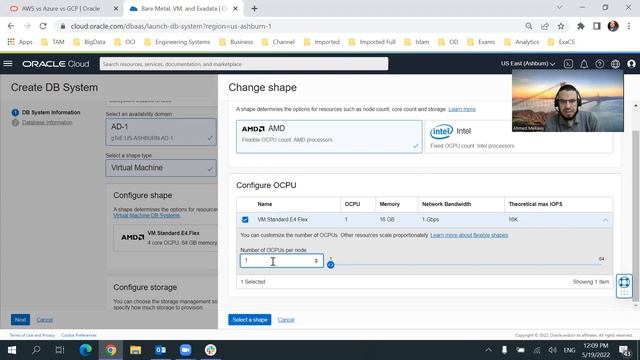The image size is (640, 360).
Task: Open Windows Start menu
Action: [12, 350]
